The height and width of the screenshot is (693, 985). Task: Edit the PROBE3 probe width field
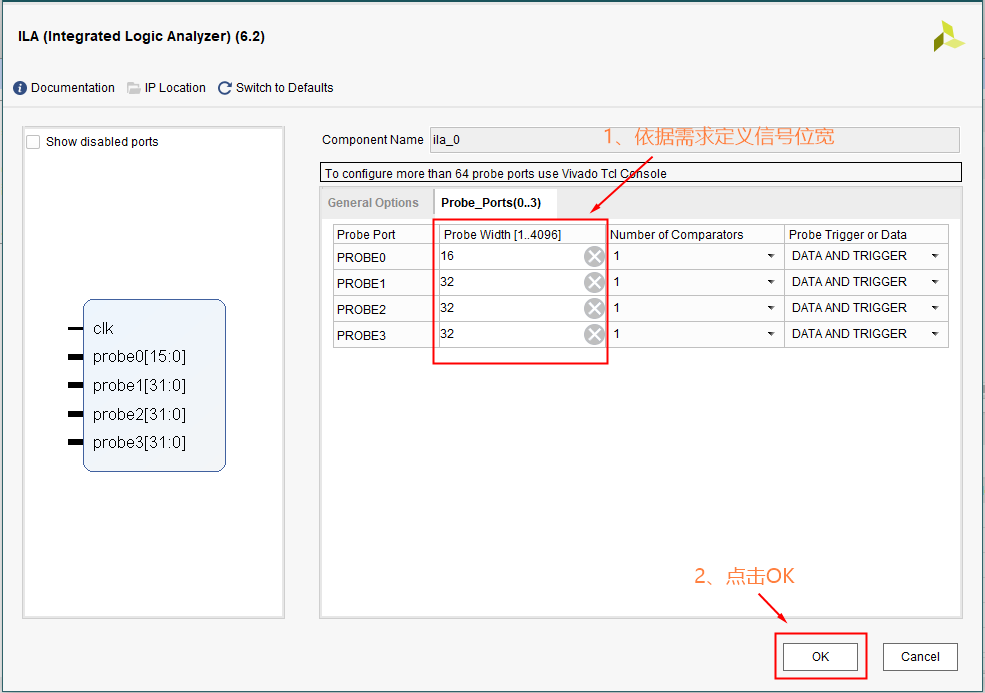pos(511,334)
